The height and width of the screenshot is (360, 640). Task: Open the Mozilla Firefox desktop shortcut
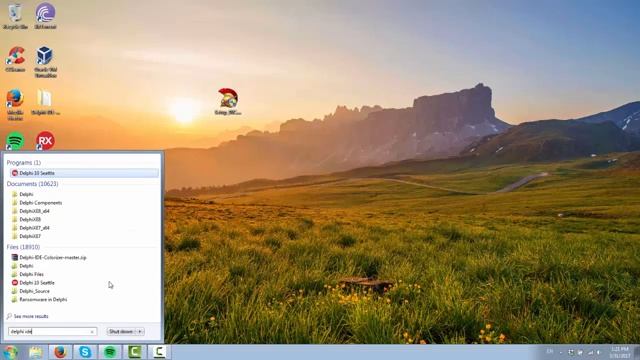[x=15, y=104]
